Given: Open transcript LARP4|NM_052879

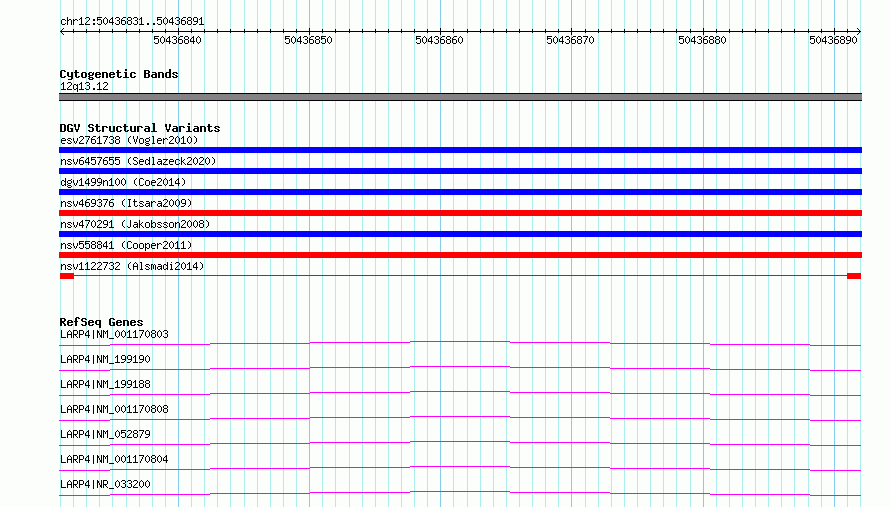Looking at the screenshot, I should point(105,434).
